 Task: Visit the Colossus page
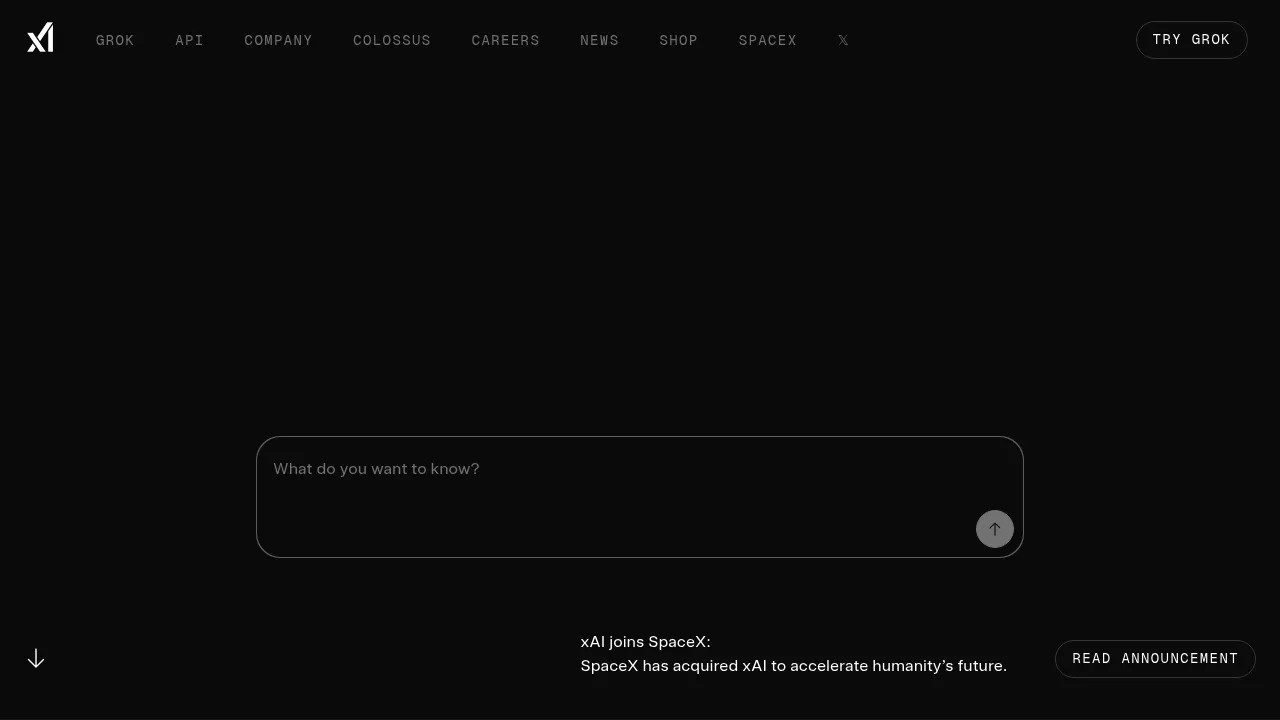coord(392,40)
